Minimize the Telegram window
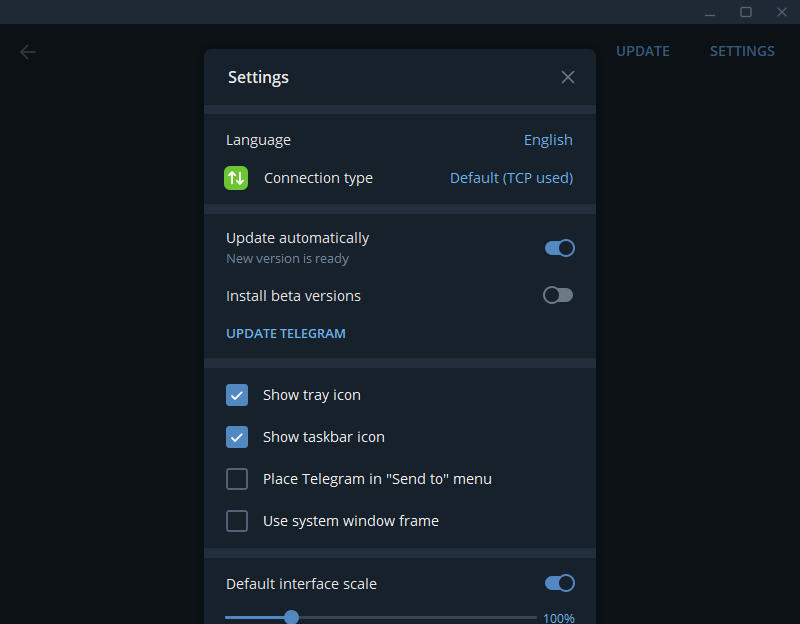This screenshot has width=800, height=624. pyautogui.click(x=710, y=12)
